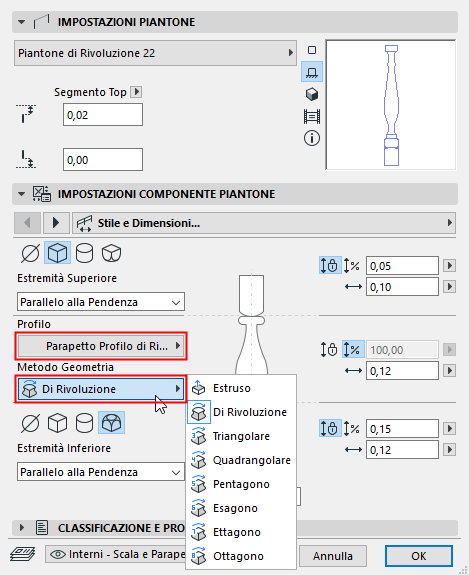
Task: Open the library part info icon
Action: 312,139
